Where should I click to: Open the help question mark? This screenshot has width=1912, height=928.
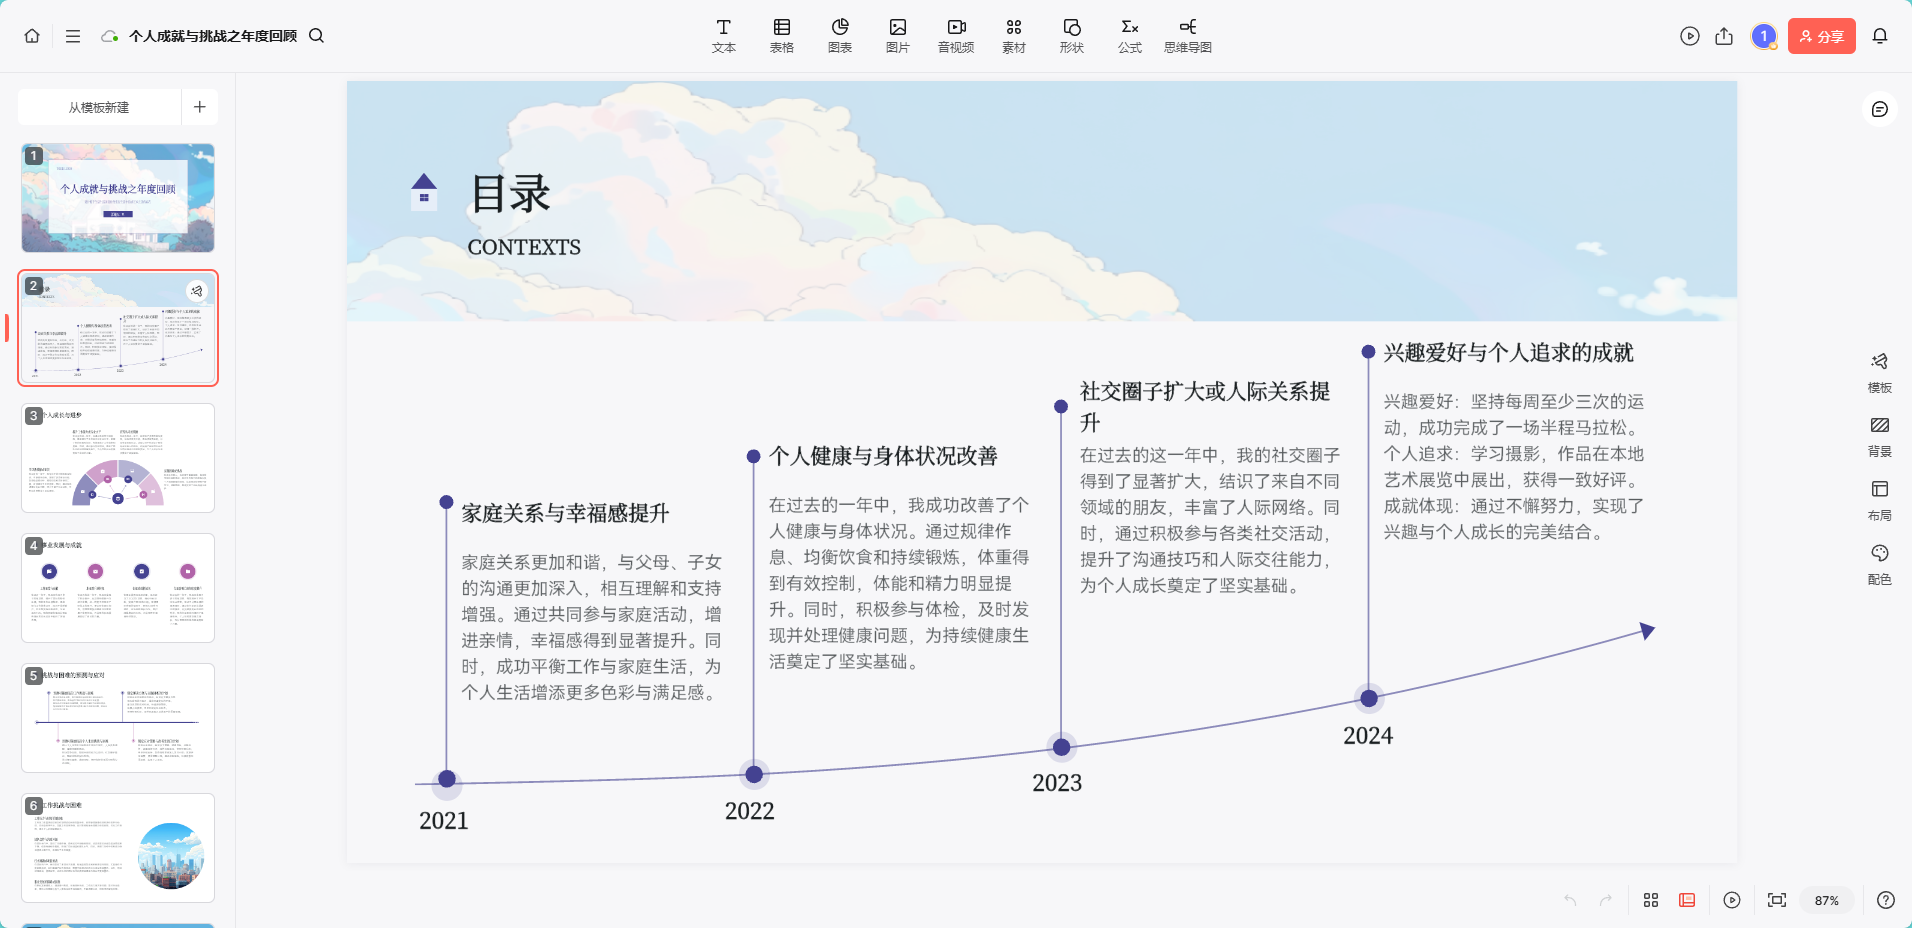tap(1886, 900)
